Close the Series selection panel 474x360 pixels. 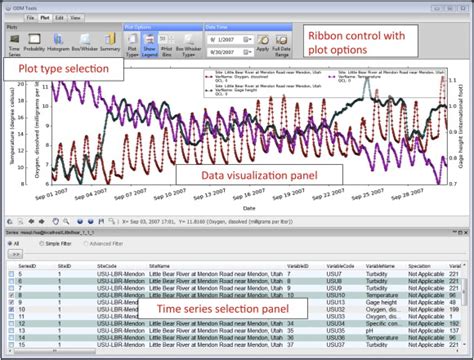click(467, 233)
